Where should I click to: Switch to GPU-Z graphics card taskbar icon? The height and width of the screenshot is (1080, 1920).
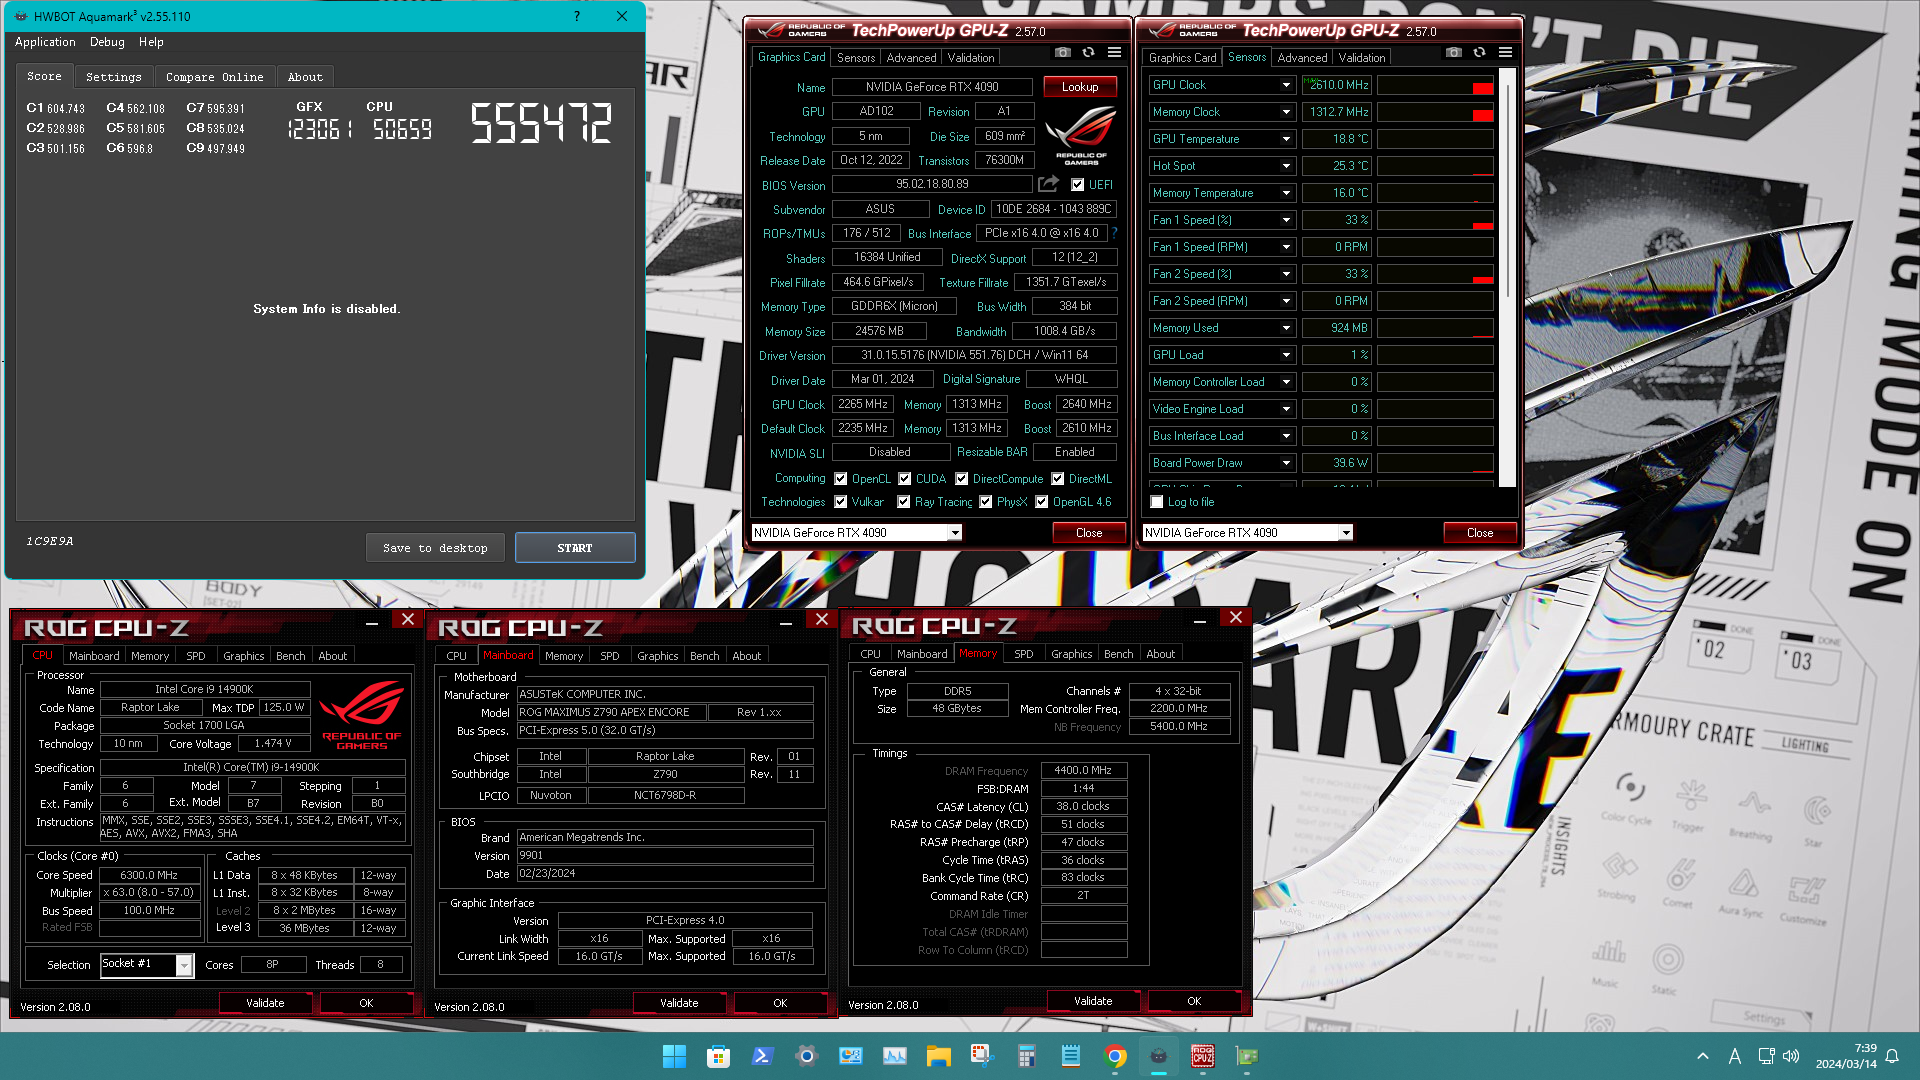point(1246,1056)
